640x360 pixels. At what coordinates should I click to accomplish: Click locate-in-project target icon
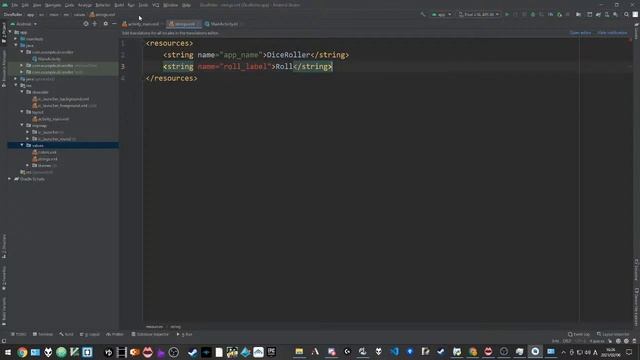coord(86,24)
